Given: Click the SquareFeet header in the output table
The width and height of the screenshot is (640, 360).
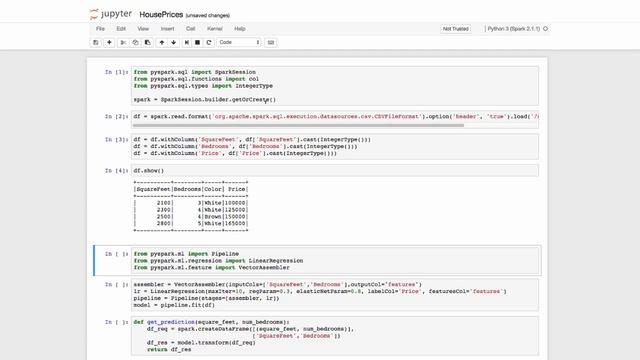Looking at the screenshot, I should (x=153, y=189).
